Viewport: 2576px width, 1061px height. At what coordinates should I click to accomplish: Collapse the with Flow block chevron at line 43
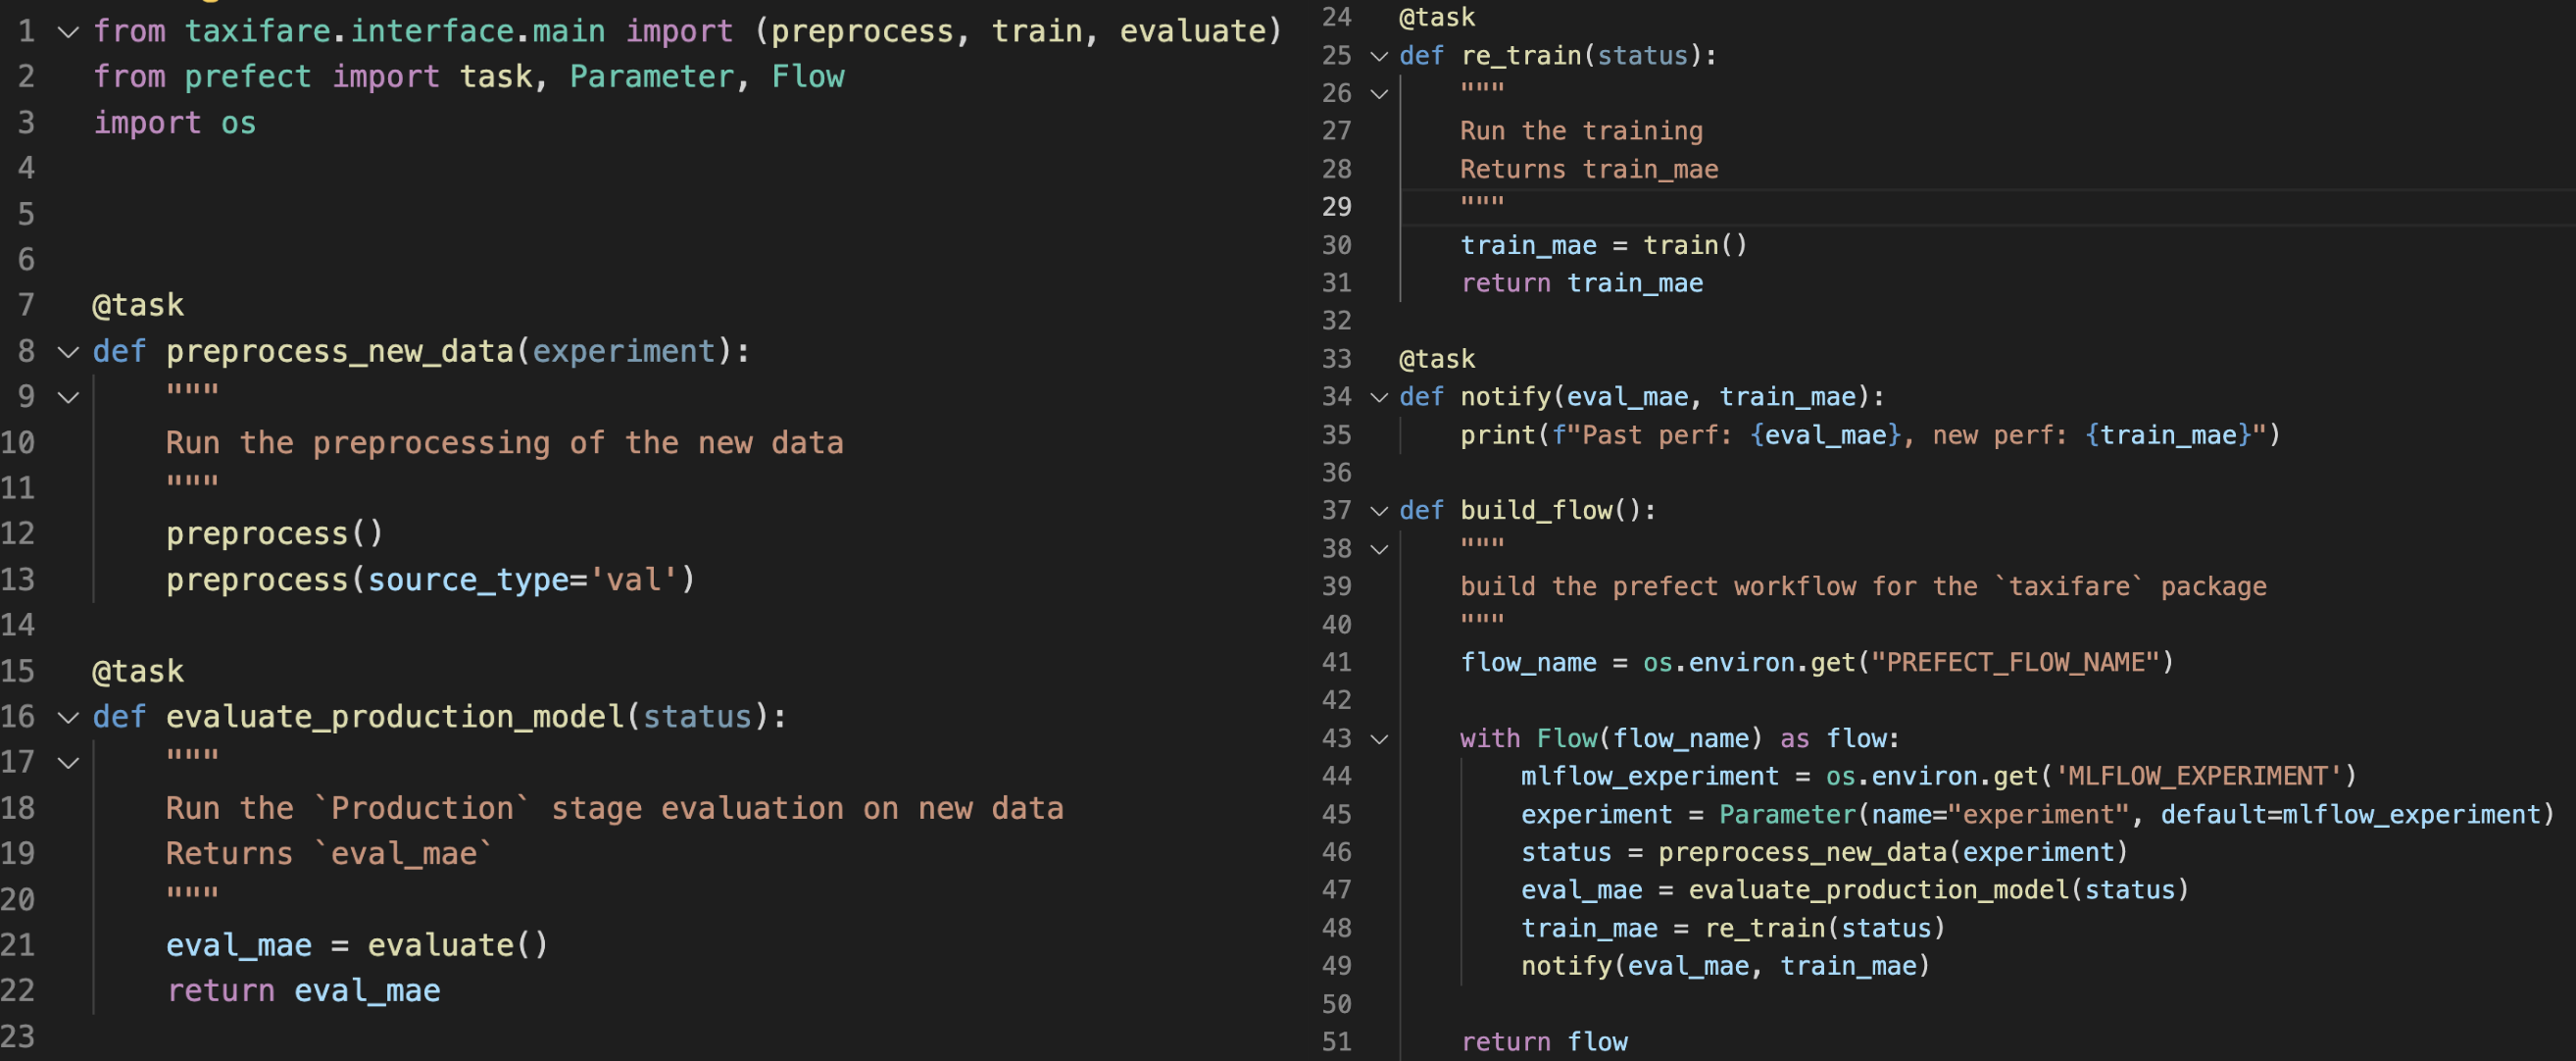click(1379, 739)
